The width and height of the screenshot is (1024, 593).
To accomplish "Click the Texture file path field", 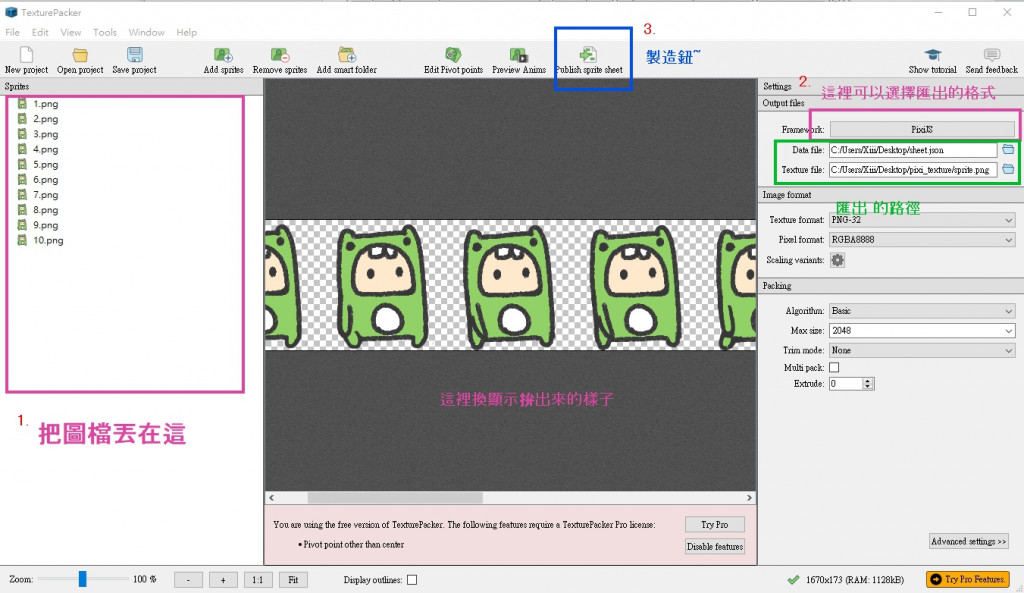I will click(913, 169).
